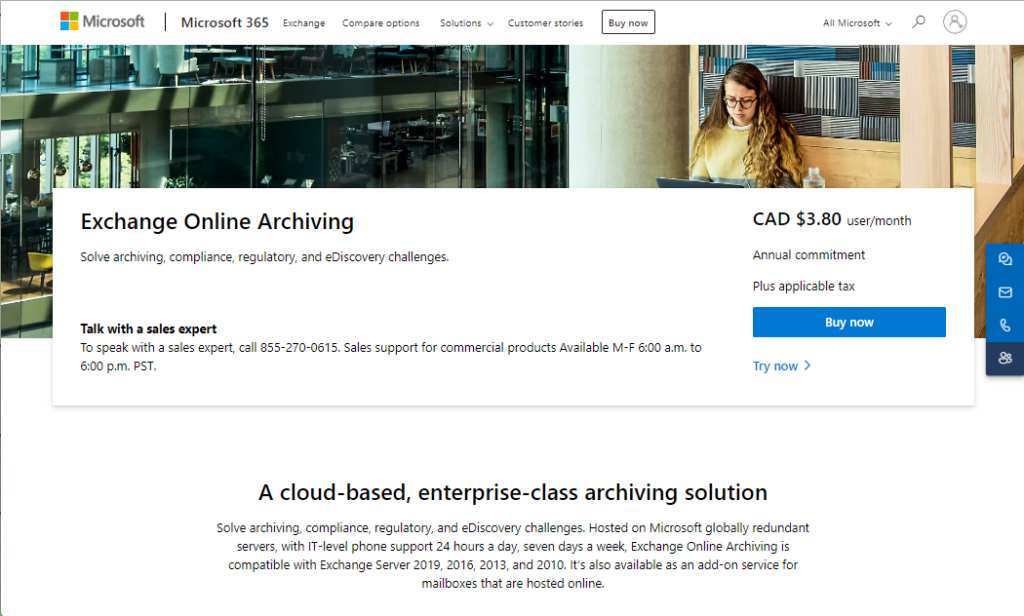
Task: Open the search icon in the header
Action: (917, 21)
